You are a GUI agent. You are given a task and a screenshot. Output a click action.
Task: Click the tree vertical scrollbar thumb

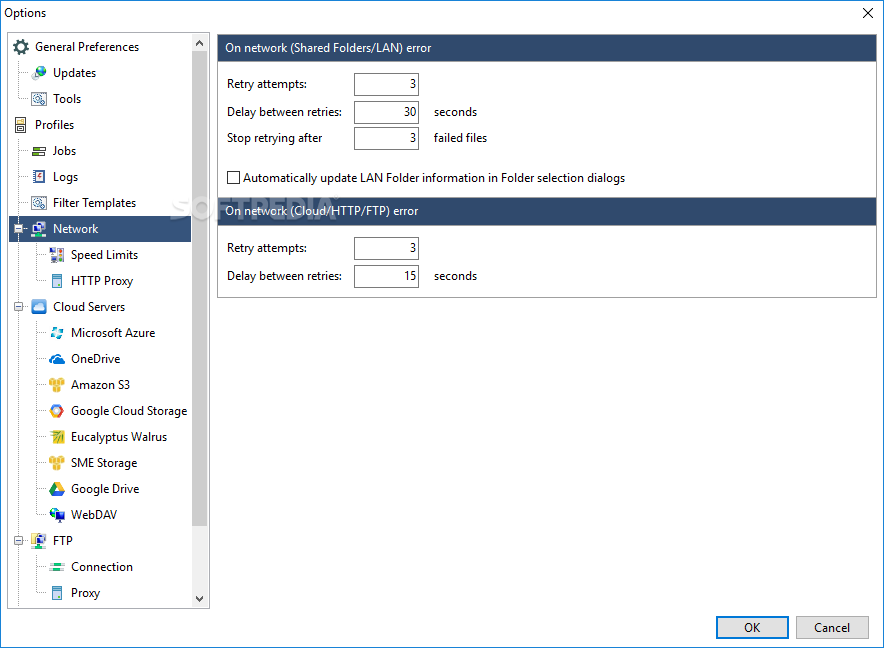(x=200, y=288)
